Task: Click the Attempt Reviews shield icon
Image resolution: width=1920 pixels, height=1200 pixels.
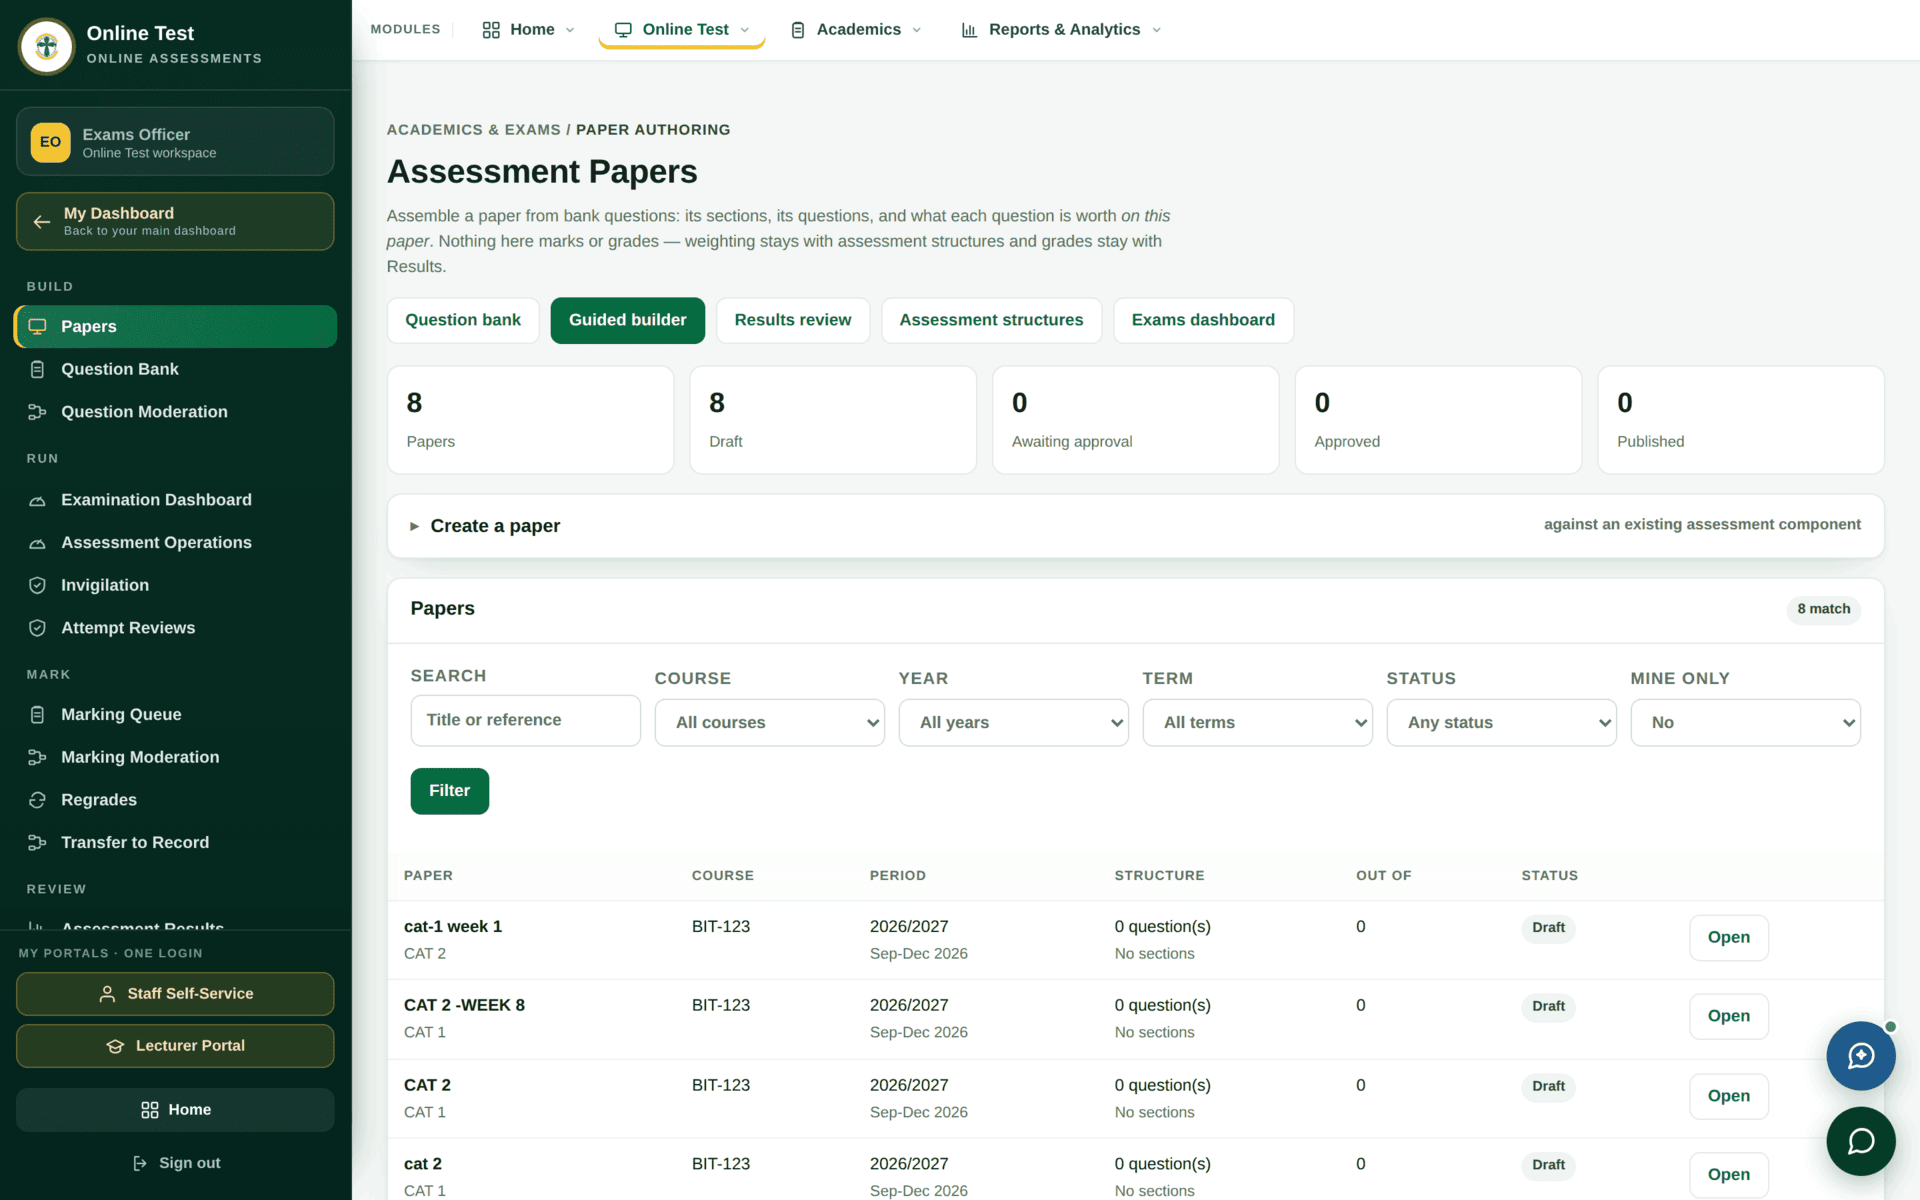Action: [x=38, y=628]
